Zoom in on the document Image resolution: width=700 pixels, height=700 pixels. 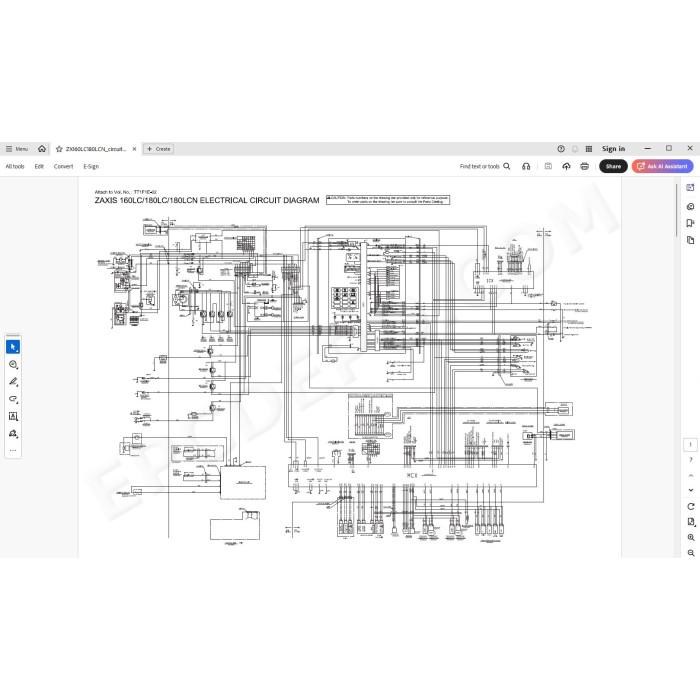[691, 538]
